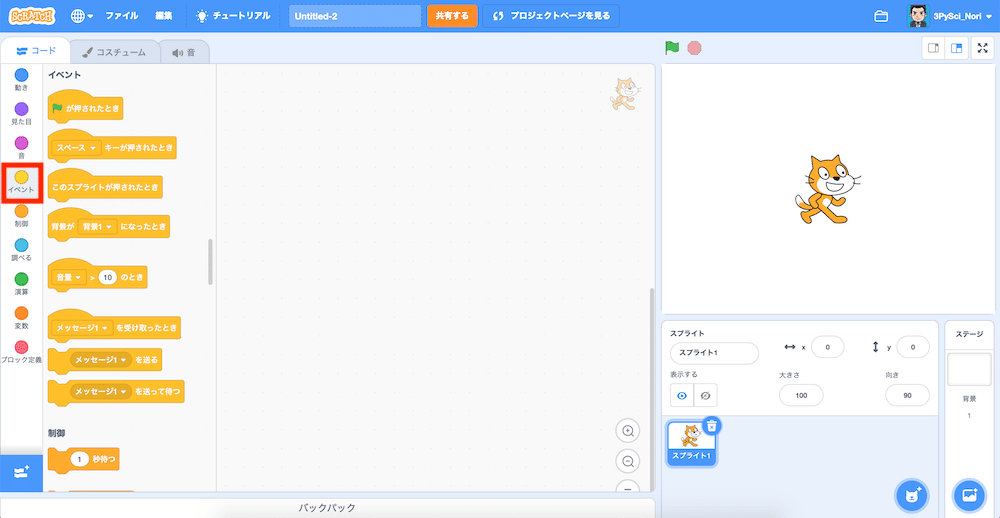Select the 演算 block category
The height and width of the screenshot is (518, 1000).
(22, 284)
